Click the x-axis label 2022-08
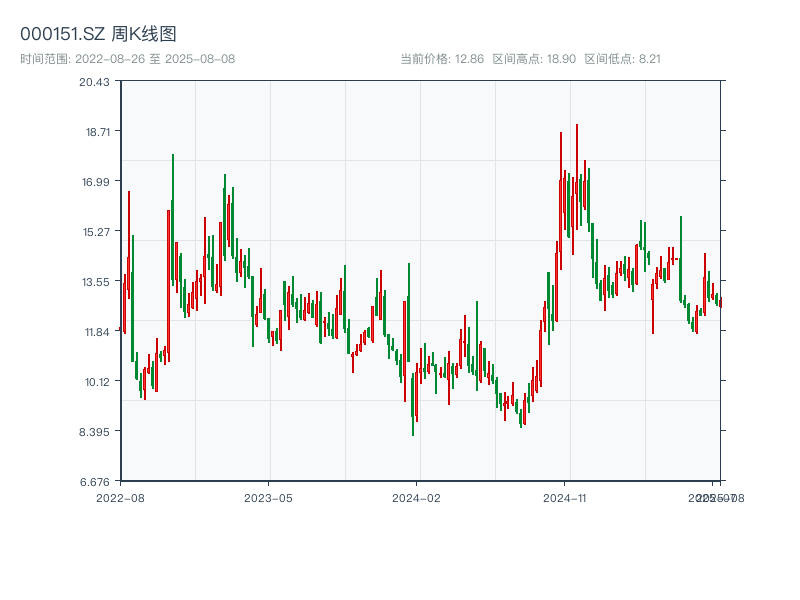Image resolution: width=800 pixels, height=600 pixels. point(120,498)
